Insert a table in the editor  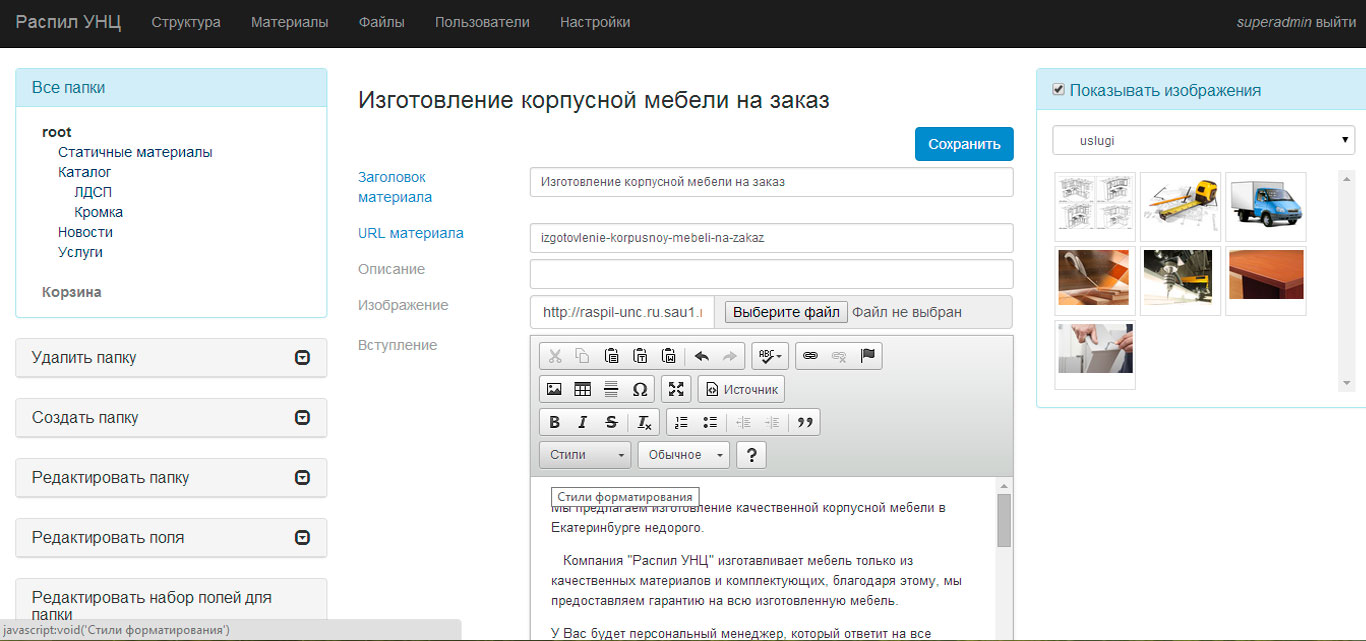coord(582,389)
